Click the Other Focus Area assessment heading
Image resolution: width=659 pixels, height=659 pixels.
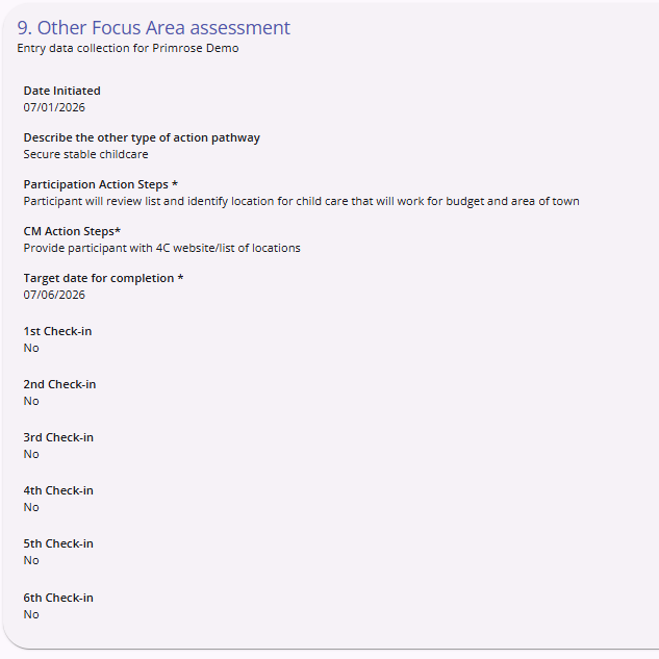[x=153, y=28]
